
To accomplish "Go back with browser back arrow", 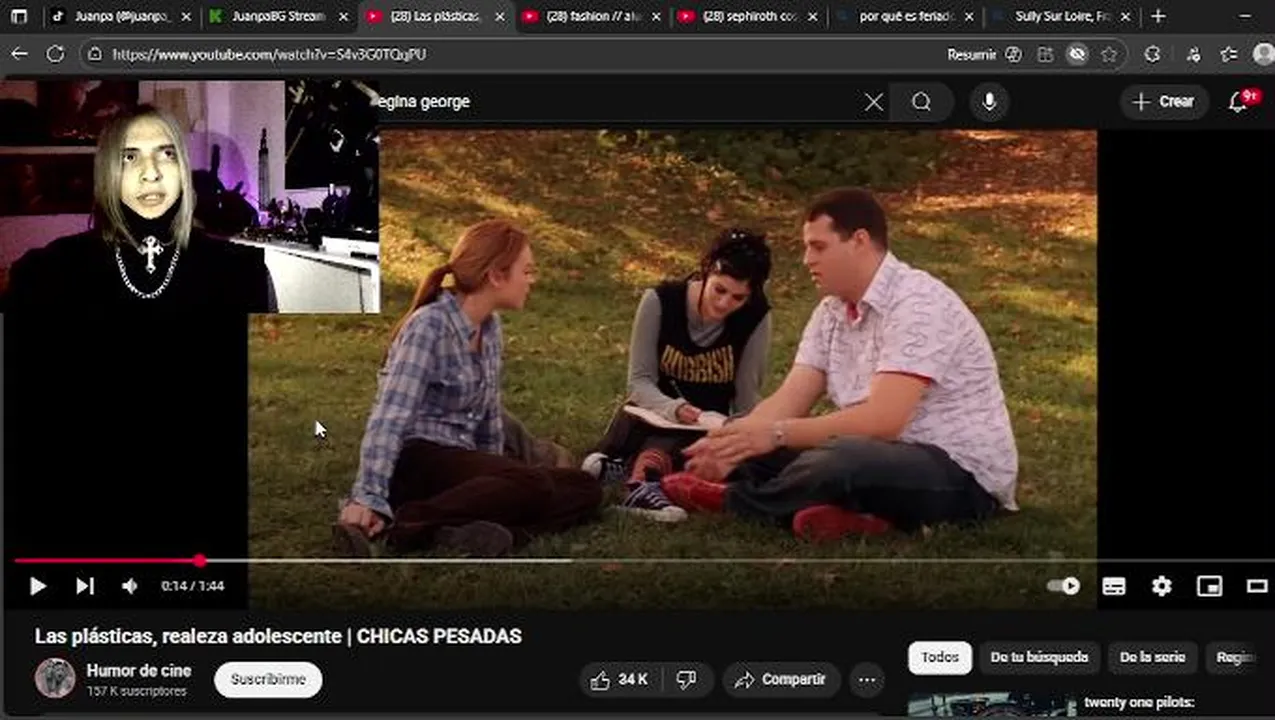I will 19,54.
